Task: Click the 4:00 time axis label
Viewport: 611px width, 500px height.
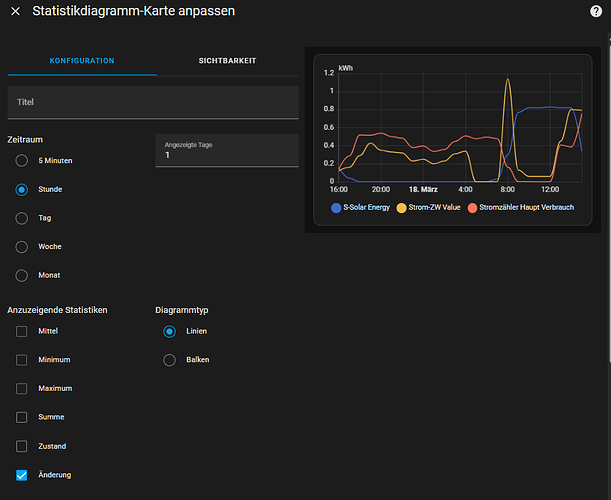Action: point(465,189)
